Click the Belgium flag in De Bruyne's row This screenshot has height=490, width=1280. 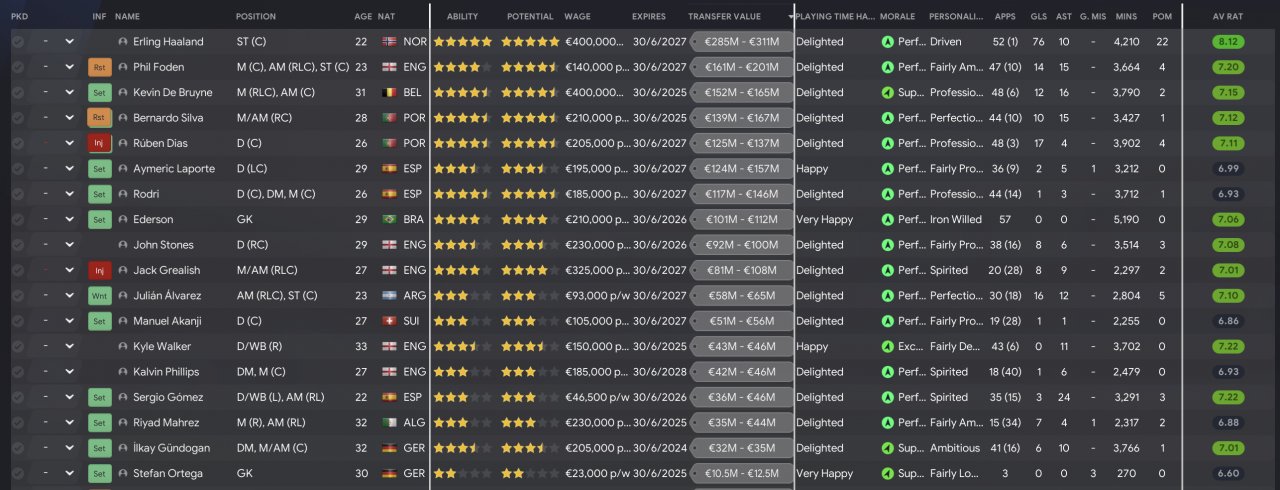[x=389, y=93]
